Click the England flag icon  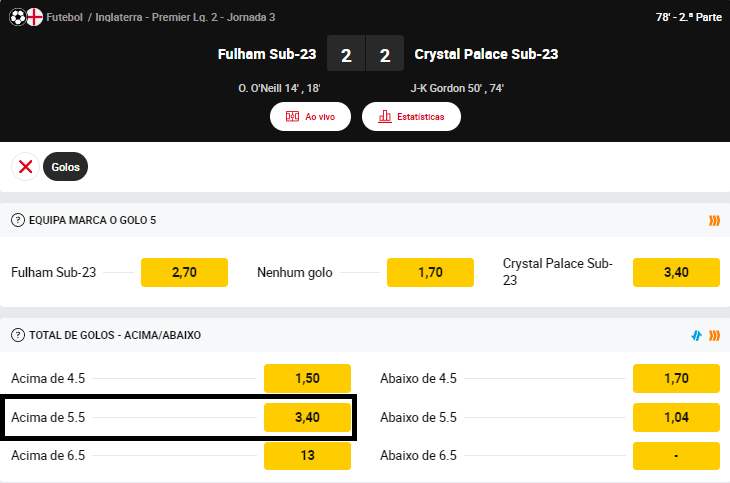pos(35,17)
